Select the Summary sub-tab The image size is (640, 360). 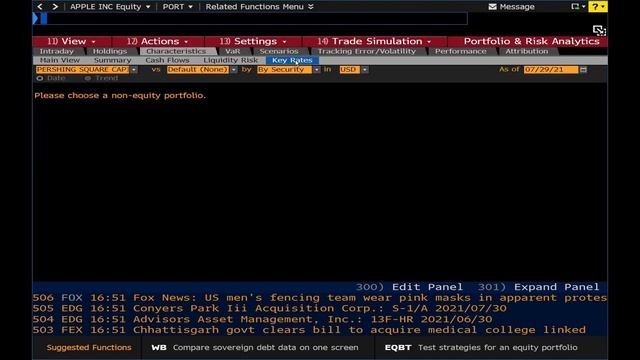coord(112,60)
